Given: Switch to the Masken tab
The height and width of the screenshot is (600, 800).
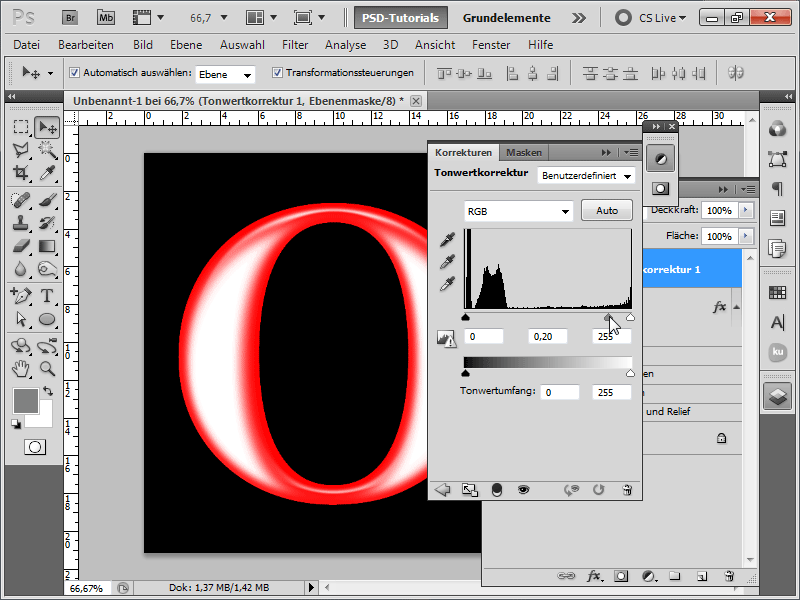Looking at the screenshot, I should coord(524,153).
